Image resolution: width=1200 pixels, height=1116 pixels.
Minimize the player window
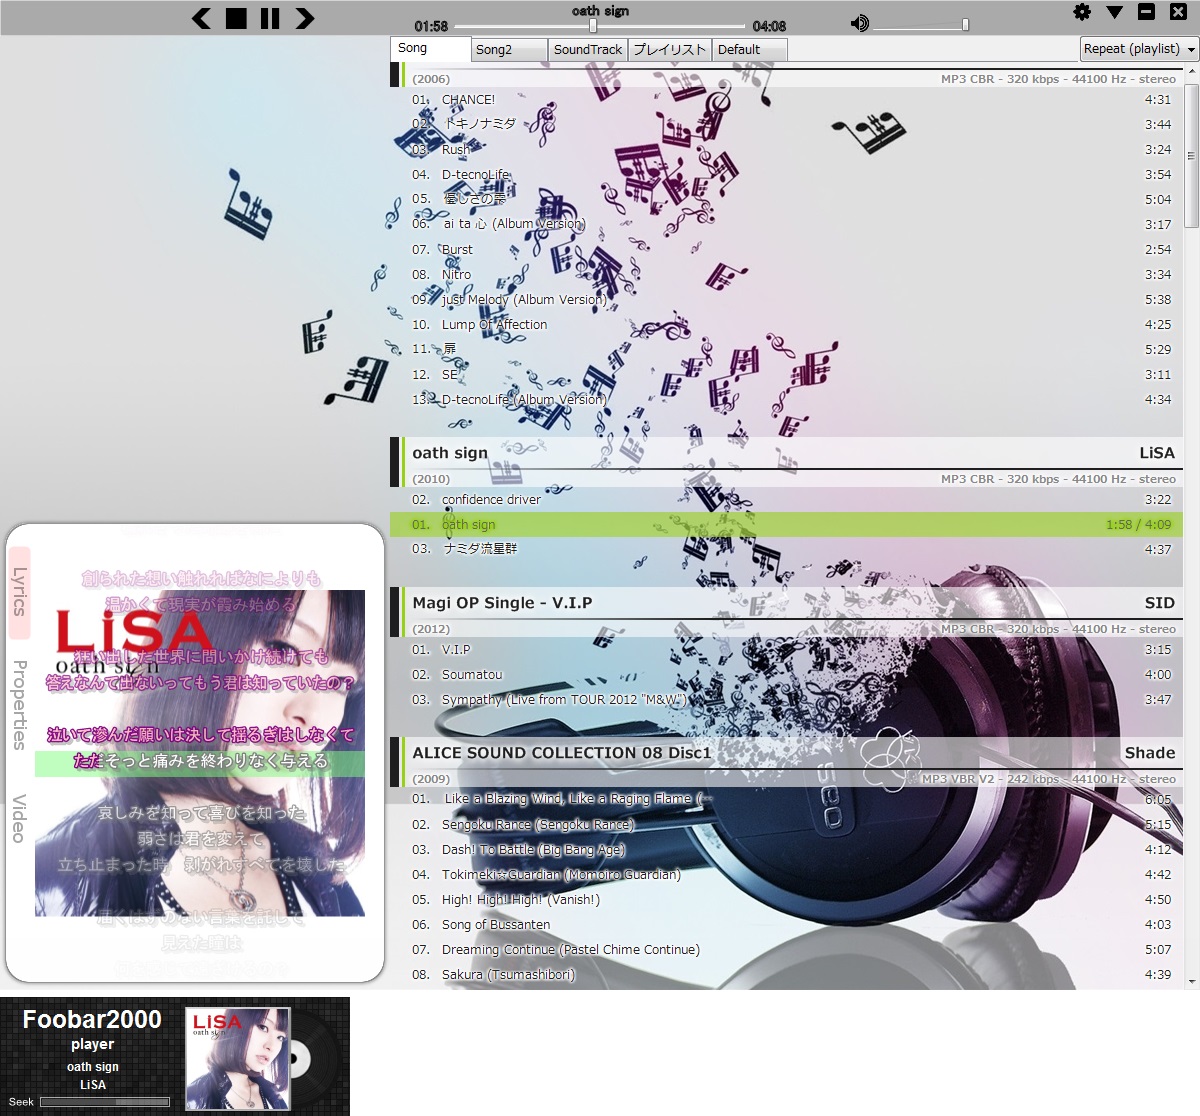click(x=1147, y=12)
